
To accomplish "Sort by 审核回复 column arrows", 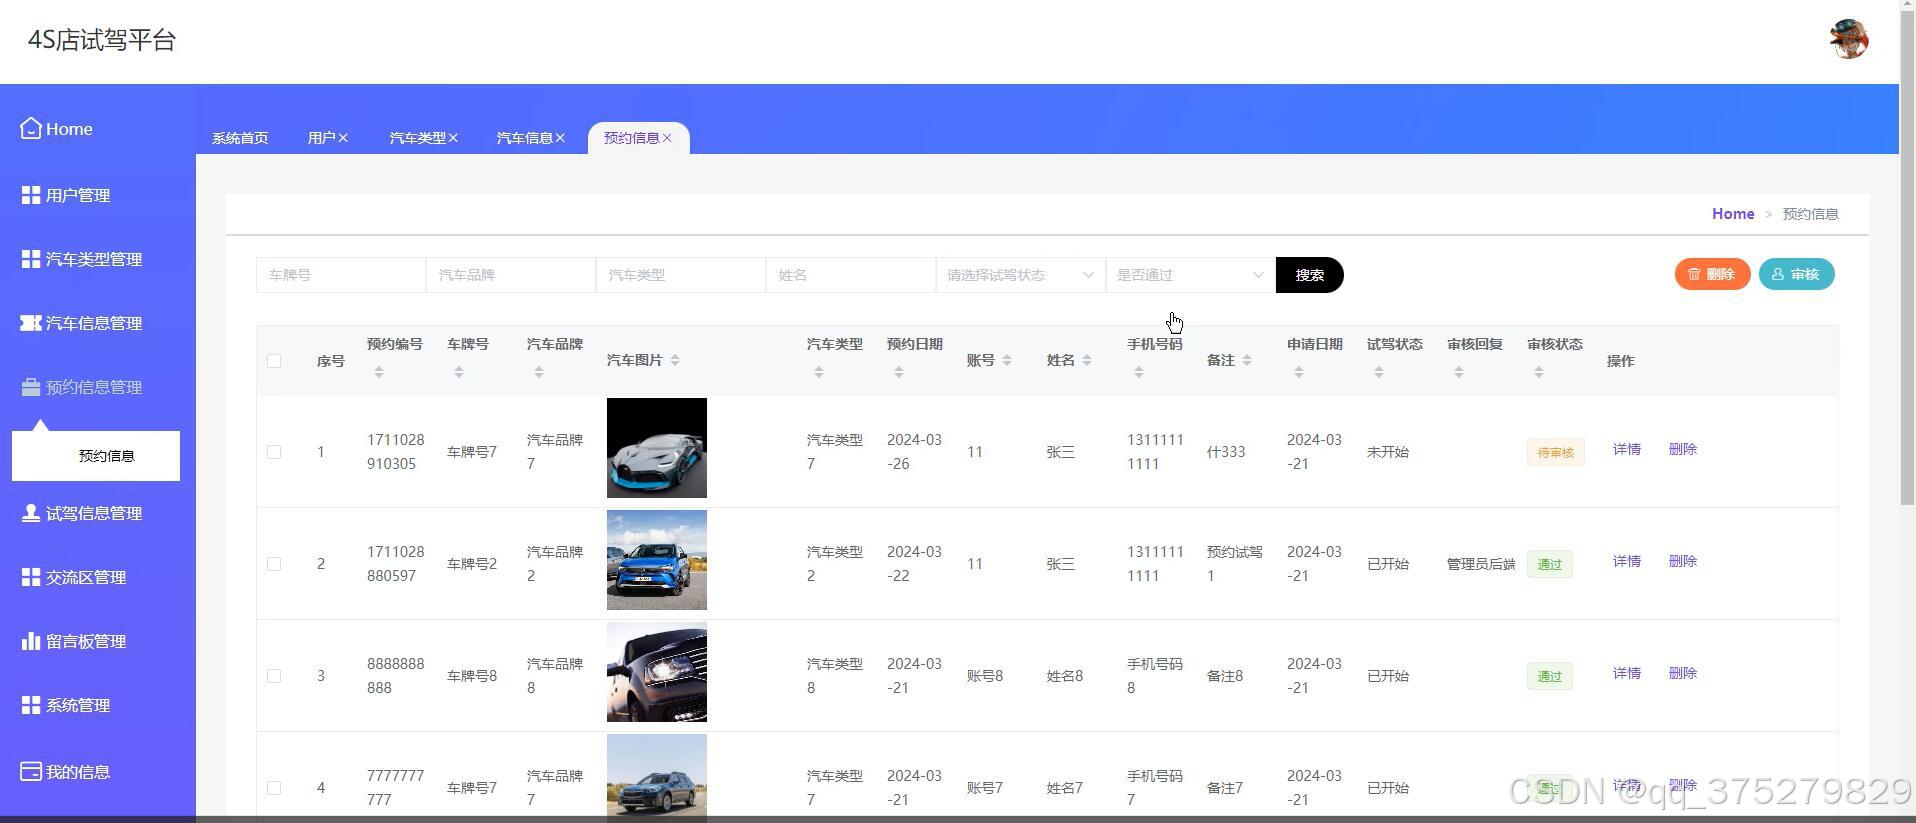I will [1458, 372].
